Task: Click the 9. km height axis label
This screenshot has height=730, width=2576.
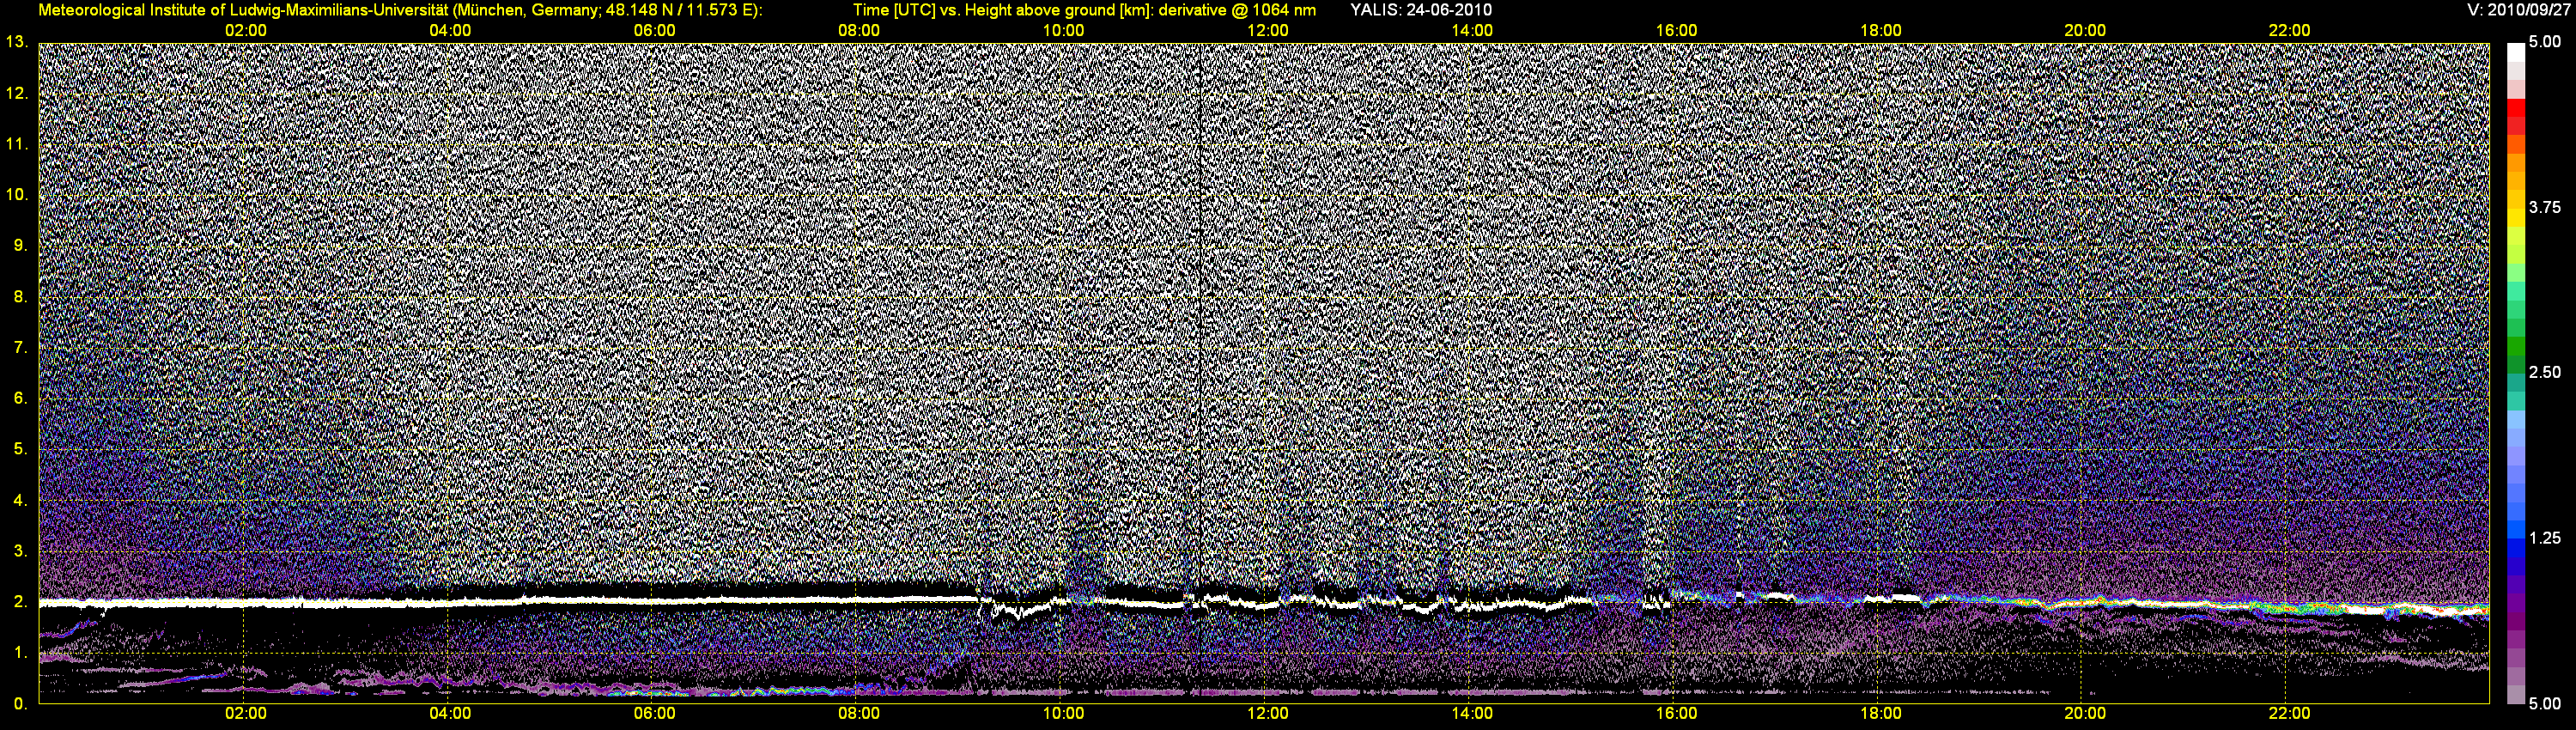Action: coord(20,245)
